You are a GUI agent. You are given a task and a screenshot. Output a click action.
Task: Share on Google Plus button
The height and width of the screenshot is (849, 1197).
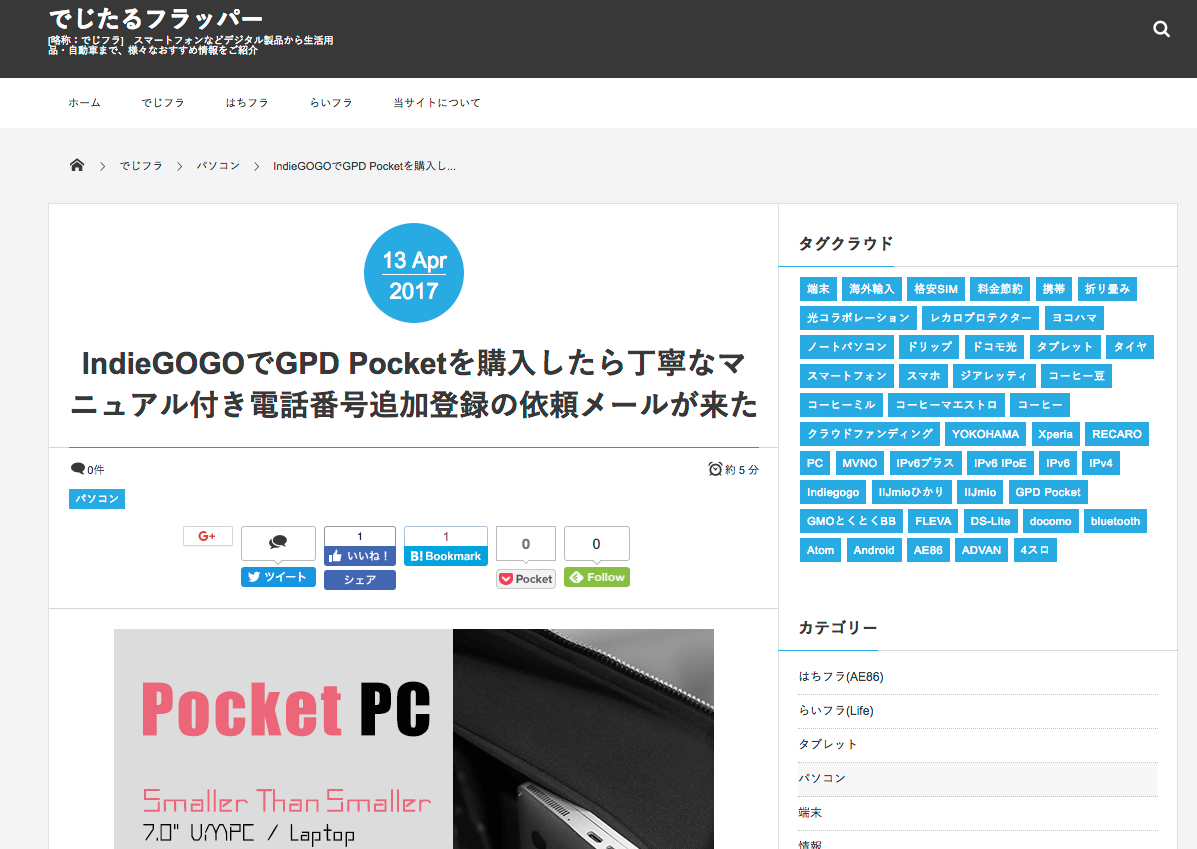pos(208,536)
